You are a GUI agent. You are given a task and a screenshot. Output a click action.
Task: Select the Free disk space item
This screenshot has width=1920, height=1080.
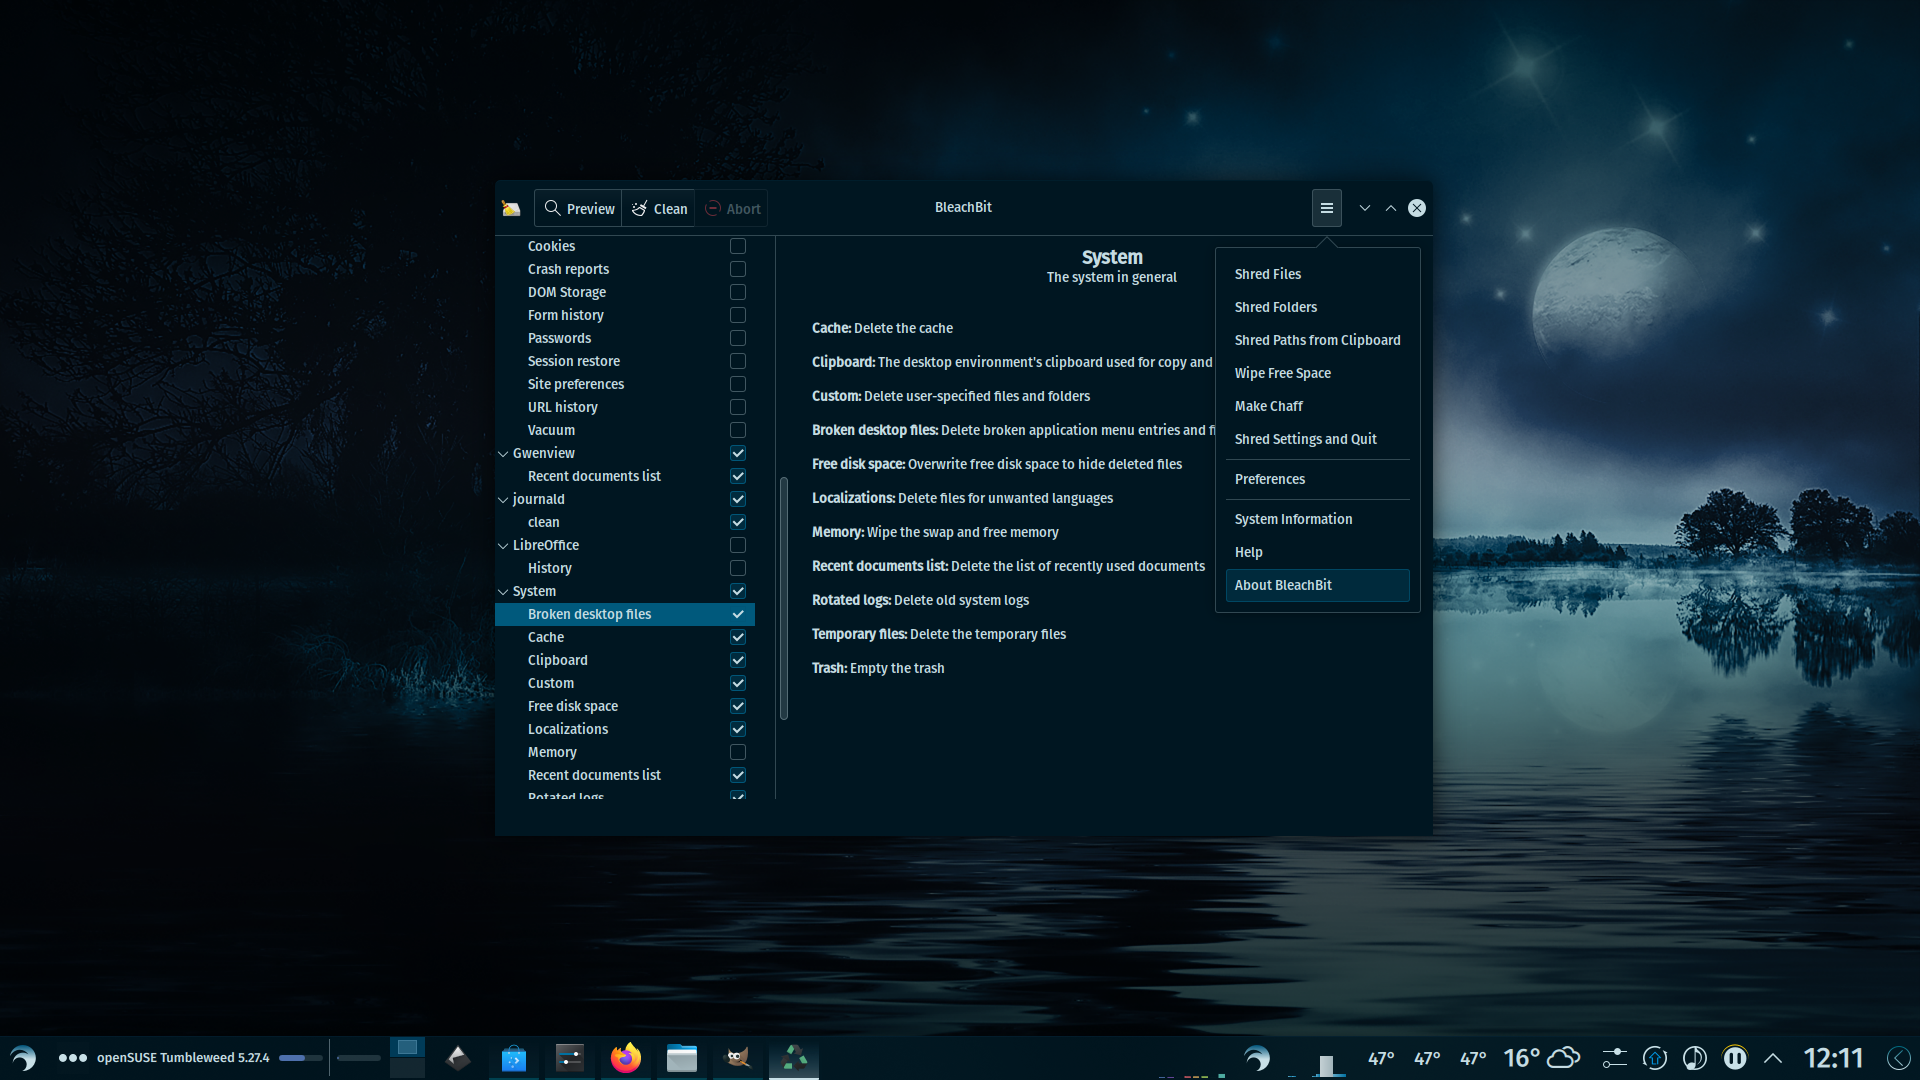click(572, 706)
